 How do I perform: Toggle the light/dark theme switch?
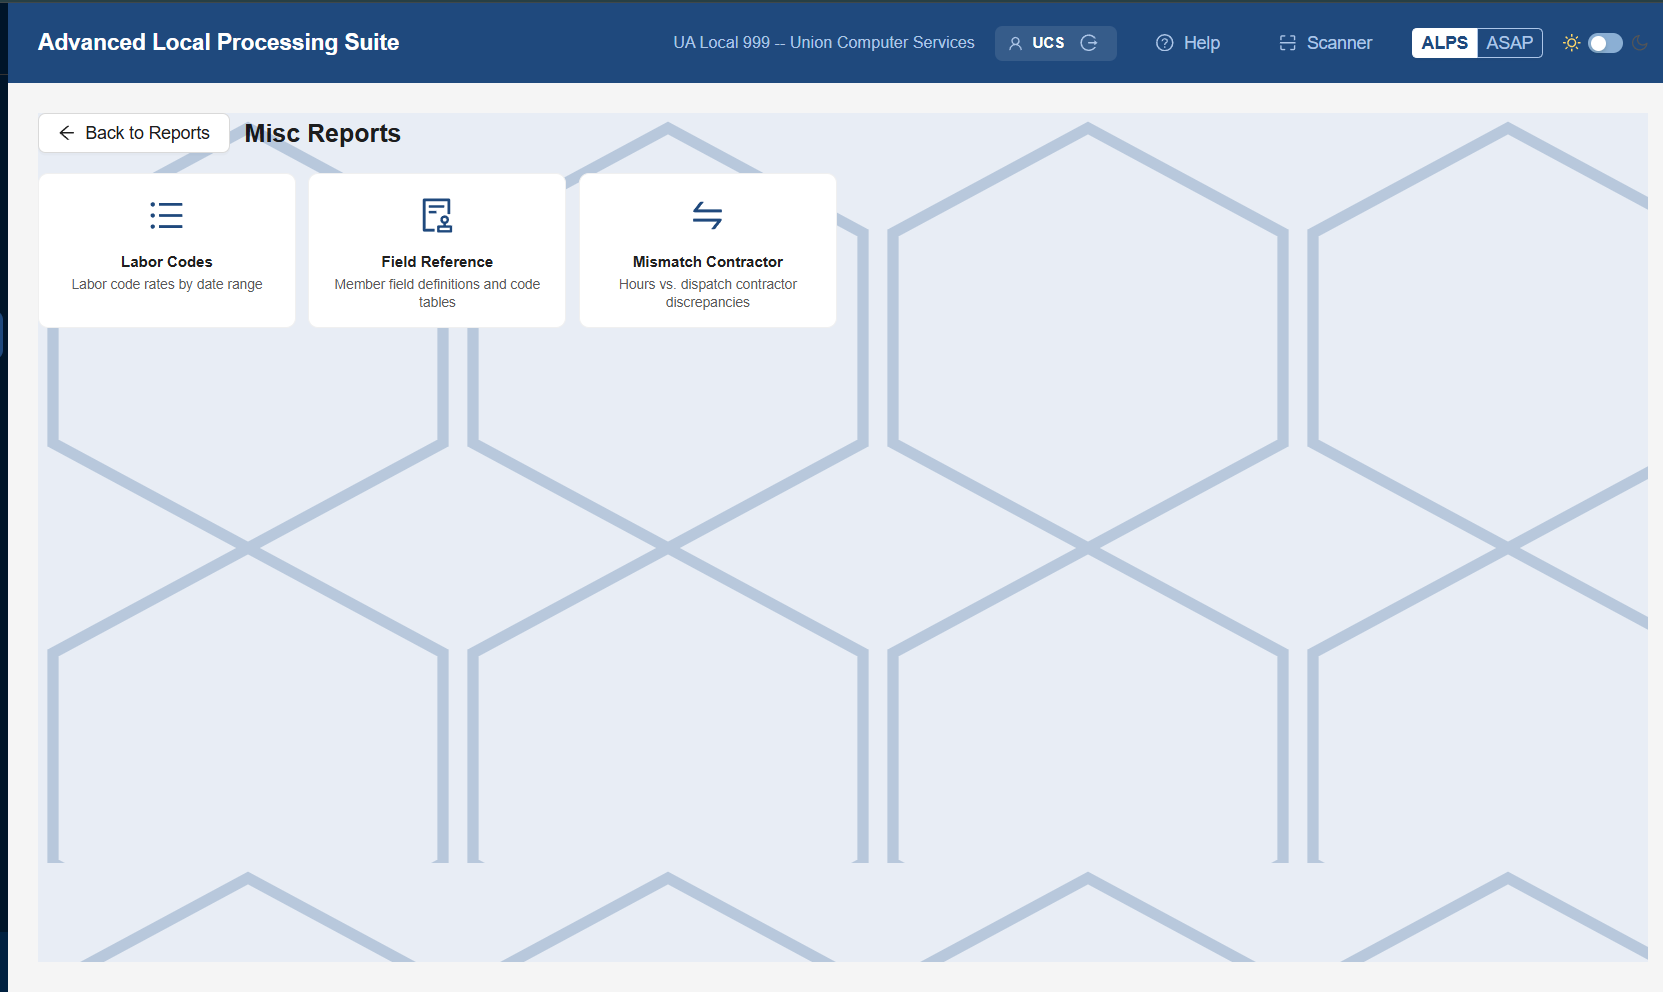pos(1605,43)
